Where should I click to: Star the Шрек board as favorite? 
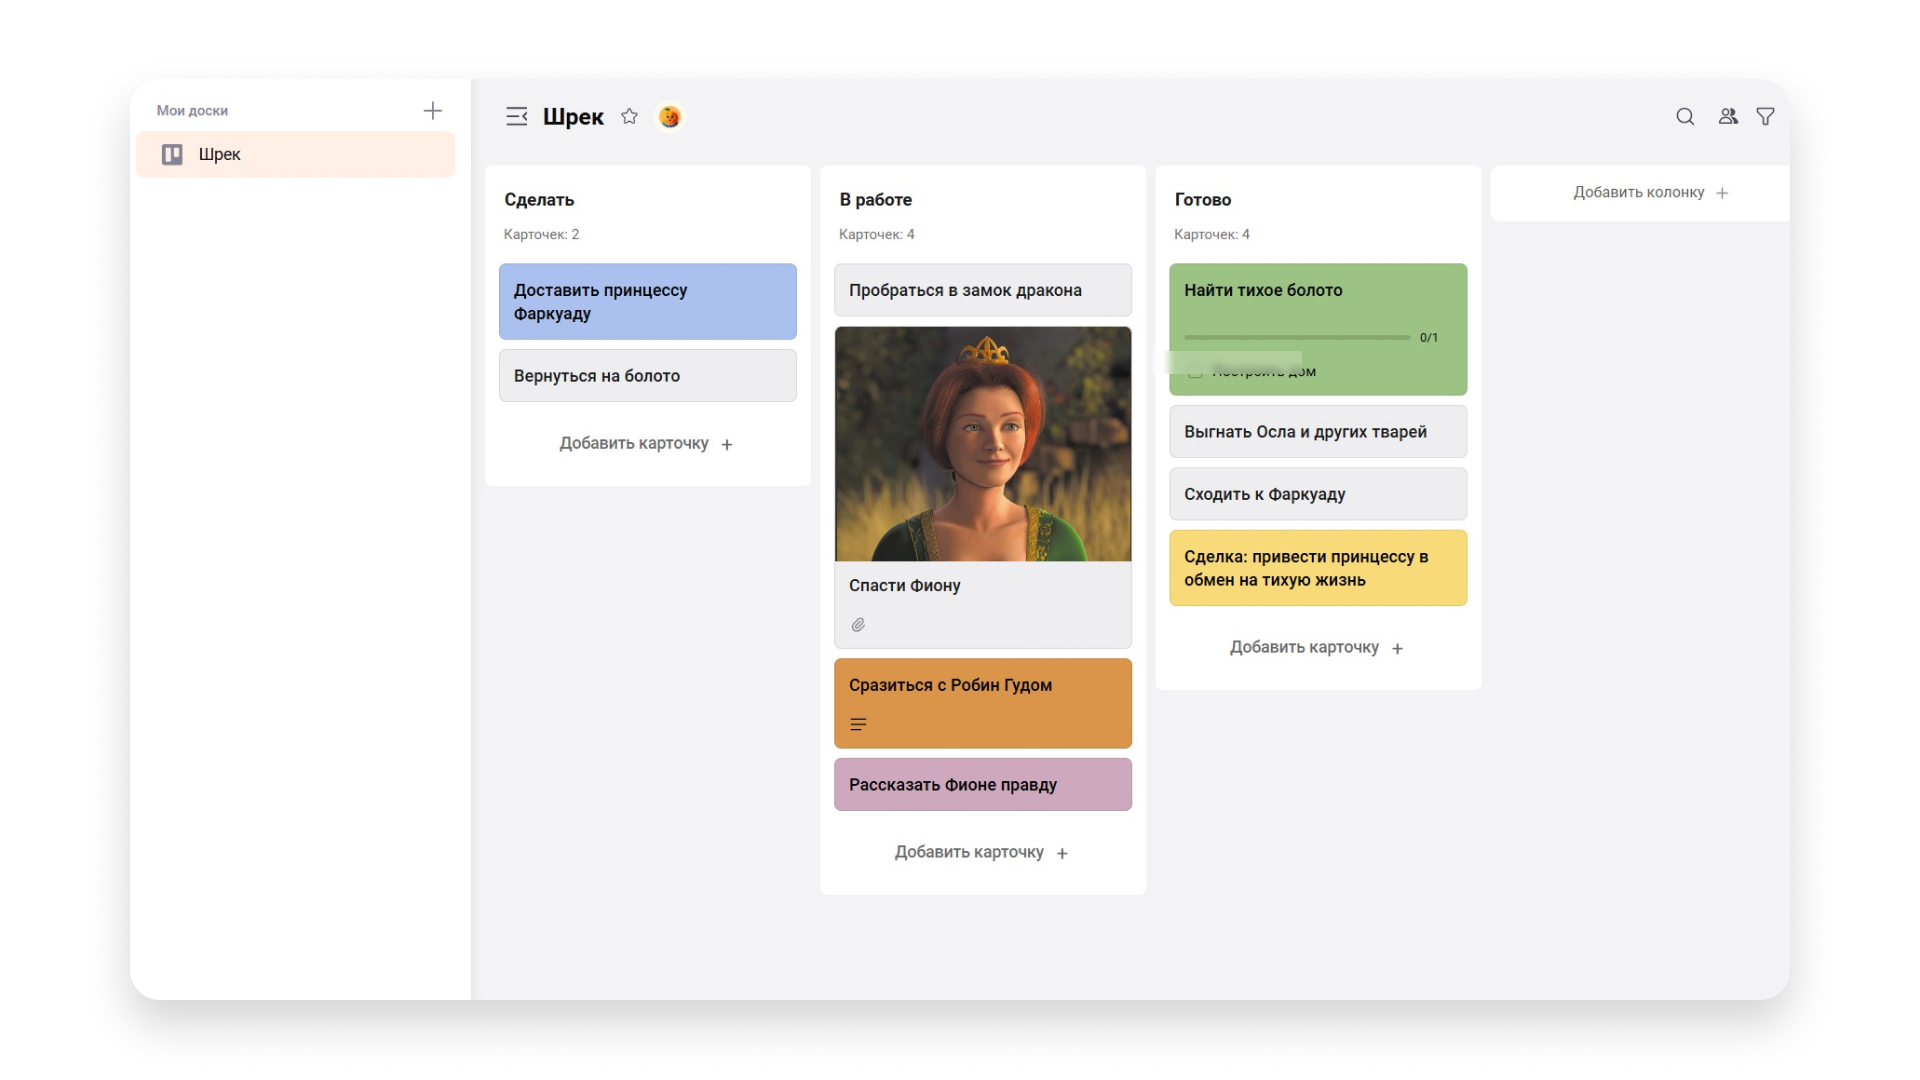[629, 117]
